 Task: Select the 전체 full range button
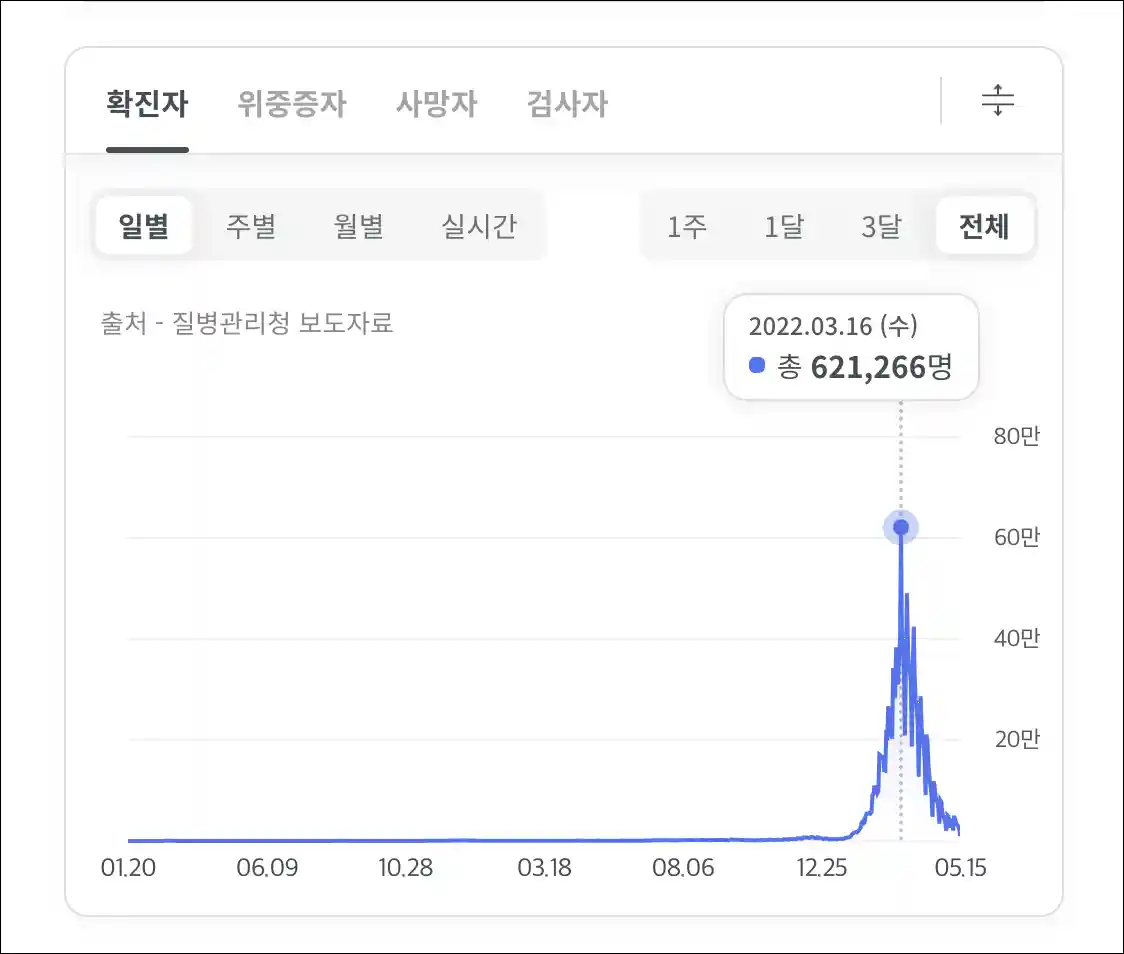[x=984, y=227]
